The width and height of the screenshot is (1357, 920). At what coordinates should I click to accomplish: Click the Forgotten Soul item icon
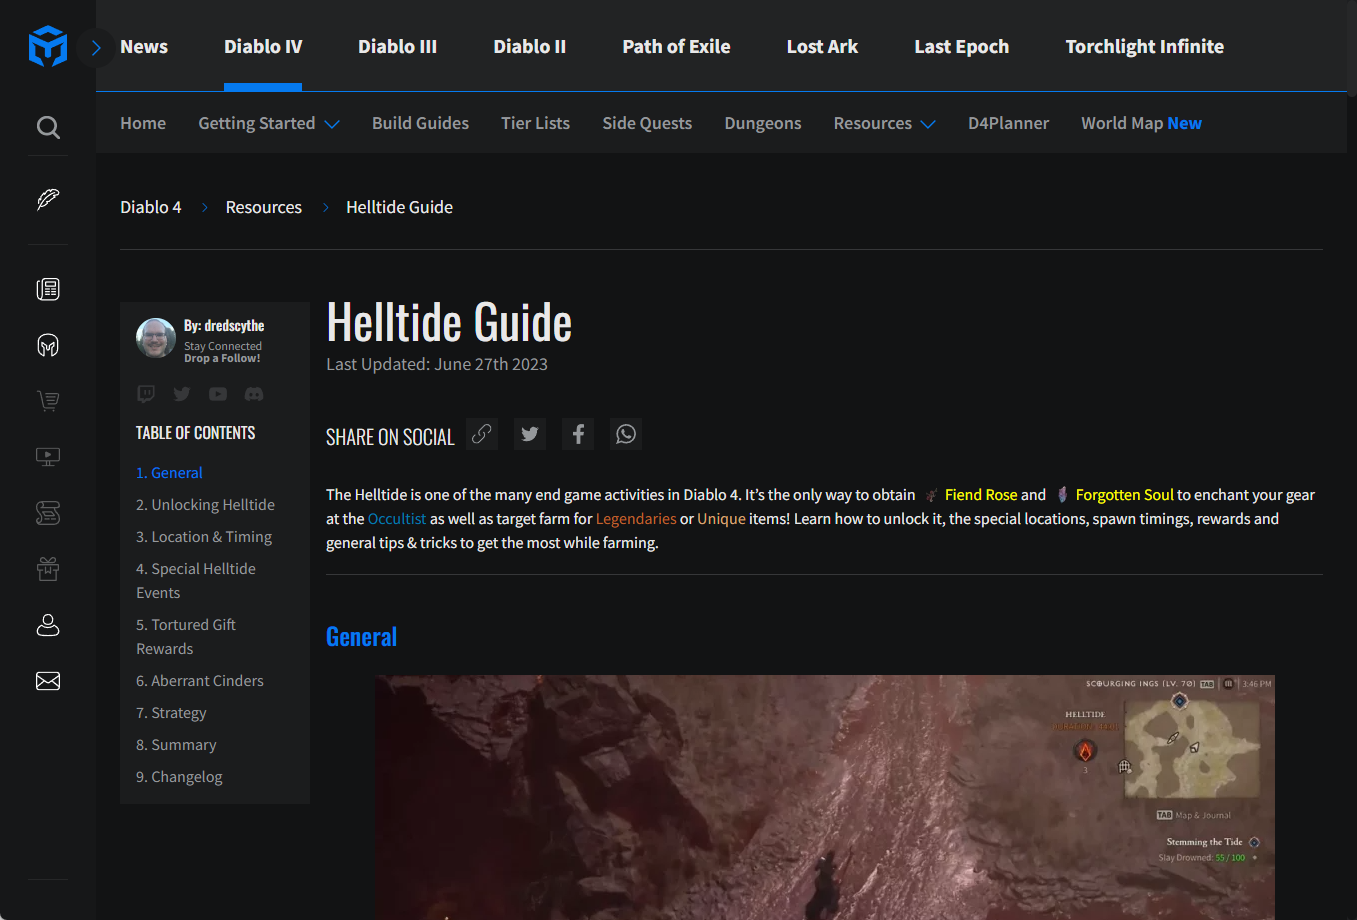1062,495
